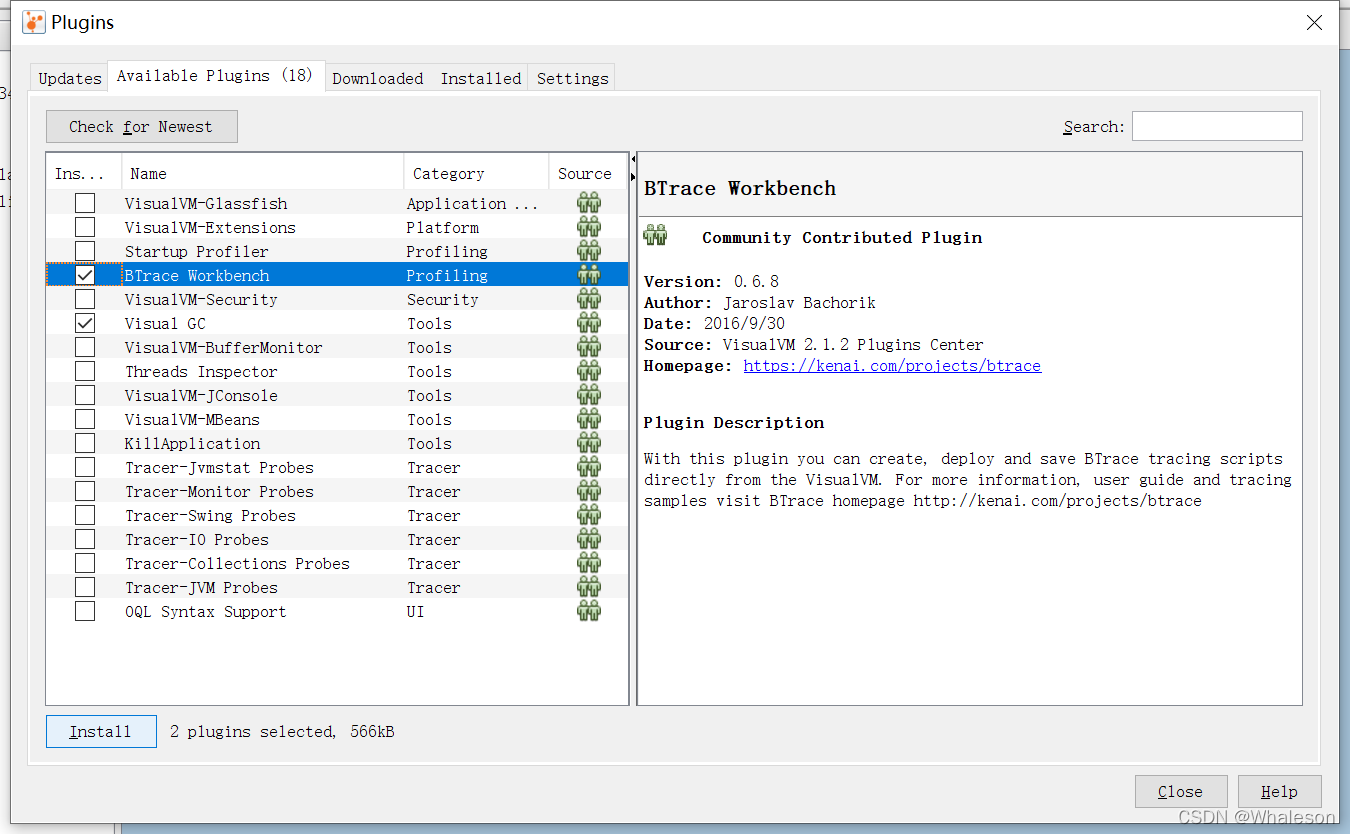Check the Startup Profiler install checkbox

tap(85, 251)
